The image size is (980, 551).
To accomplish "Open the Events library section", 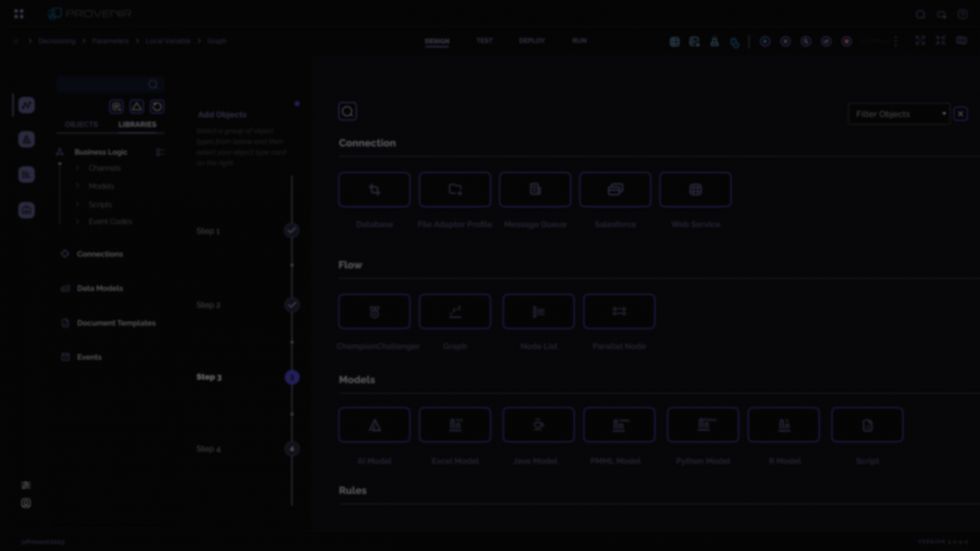I will pyautogui.click(x=89, y=357).
